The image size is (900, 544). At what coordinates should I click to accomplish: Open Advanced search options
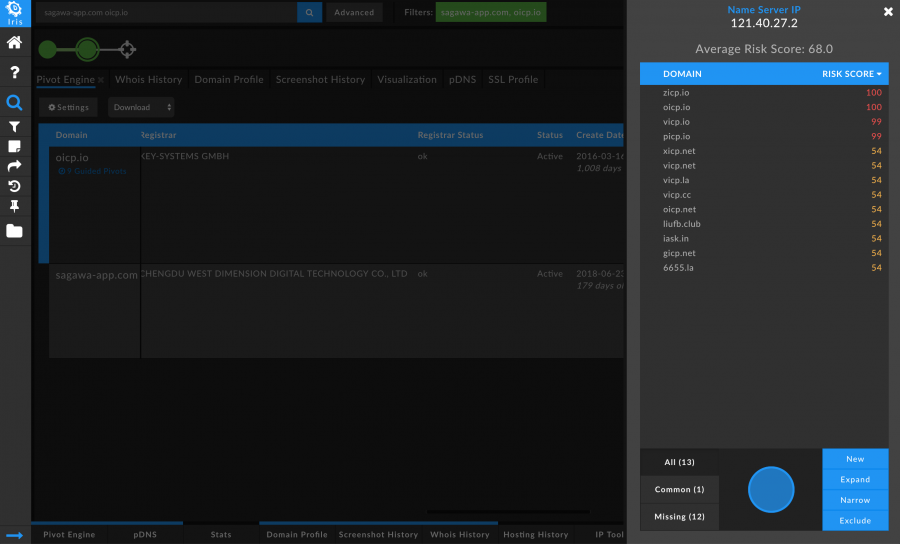354,12
